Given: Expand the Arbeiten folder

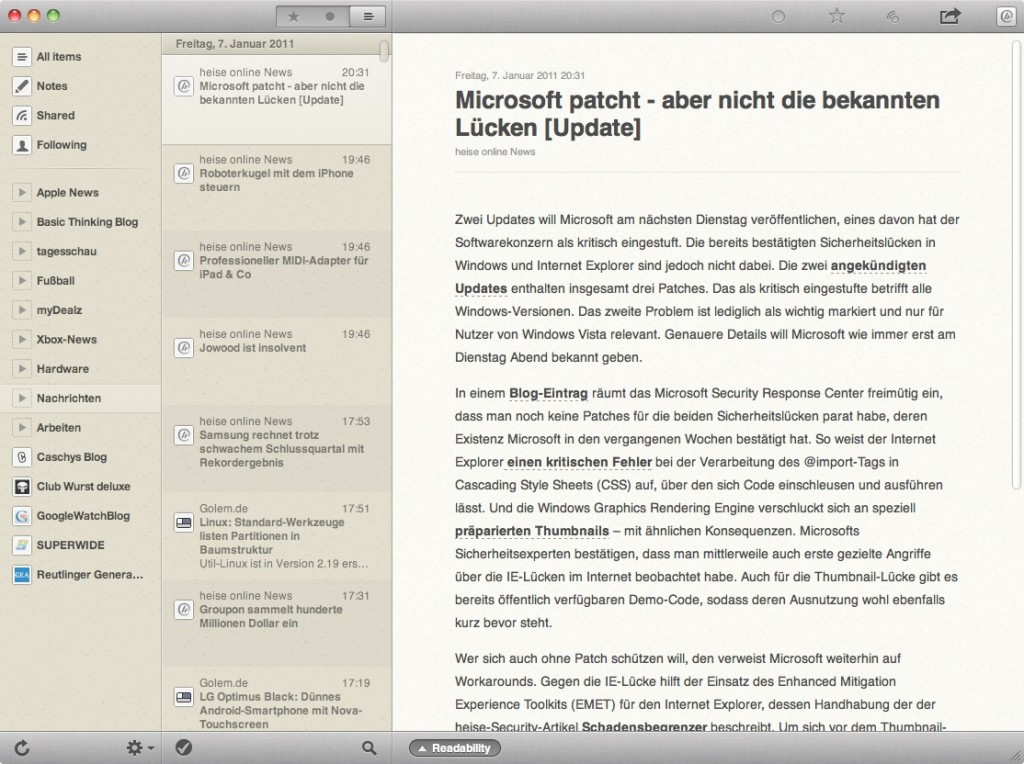Looking at the screenshot, I should click(x=22, y=428).
